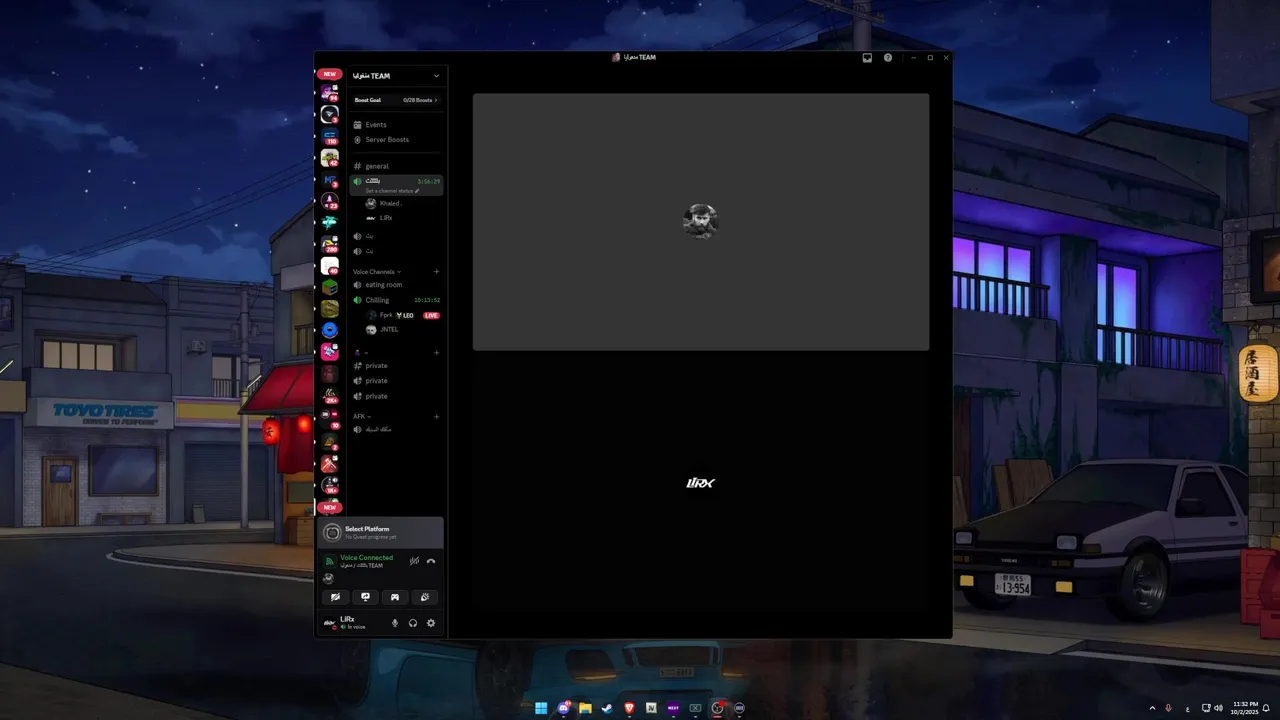This screenshot has width=1280, height=720.
Task: Open the Discord inbox icon in title bar
Action: tap(867, 57)
